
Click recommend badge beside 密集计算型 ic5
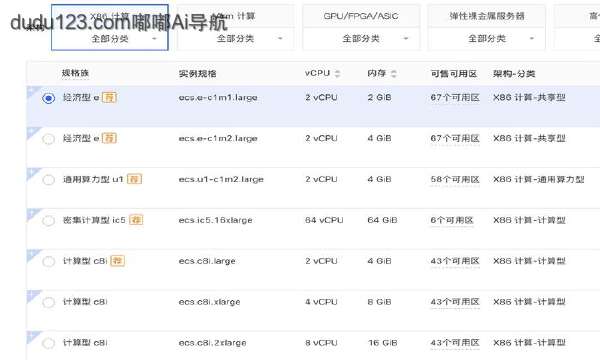tap(136, 220)
